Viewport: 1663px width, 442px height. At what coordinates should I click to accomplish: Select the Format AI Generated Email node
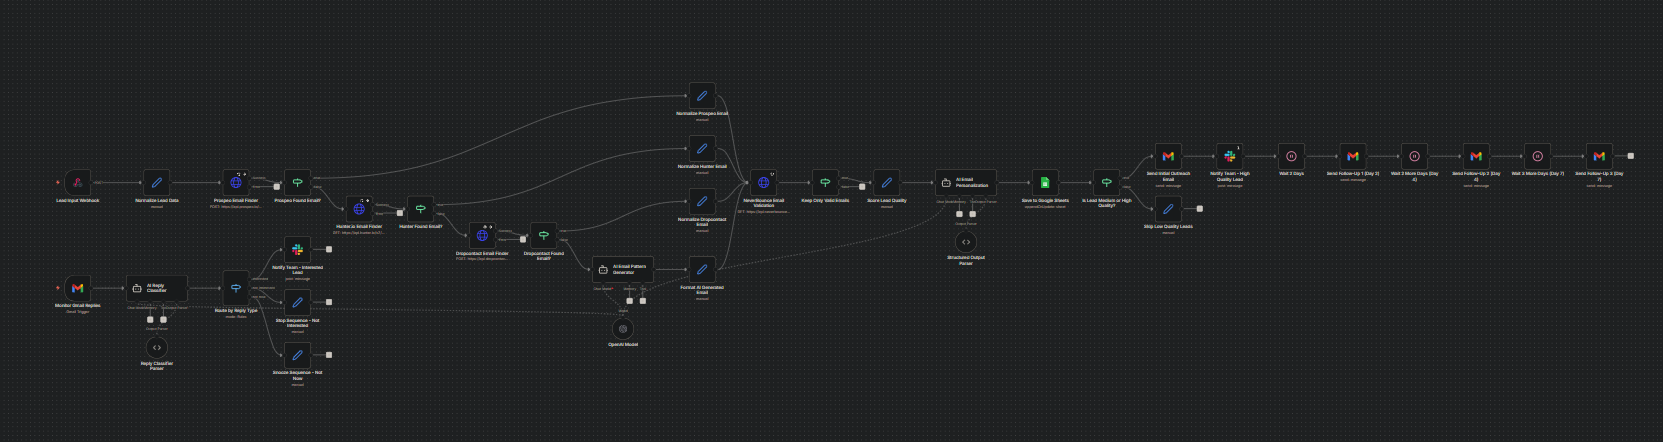pyautogui.click(x=702, y=269)
